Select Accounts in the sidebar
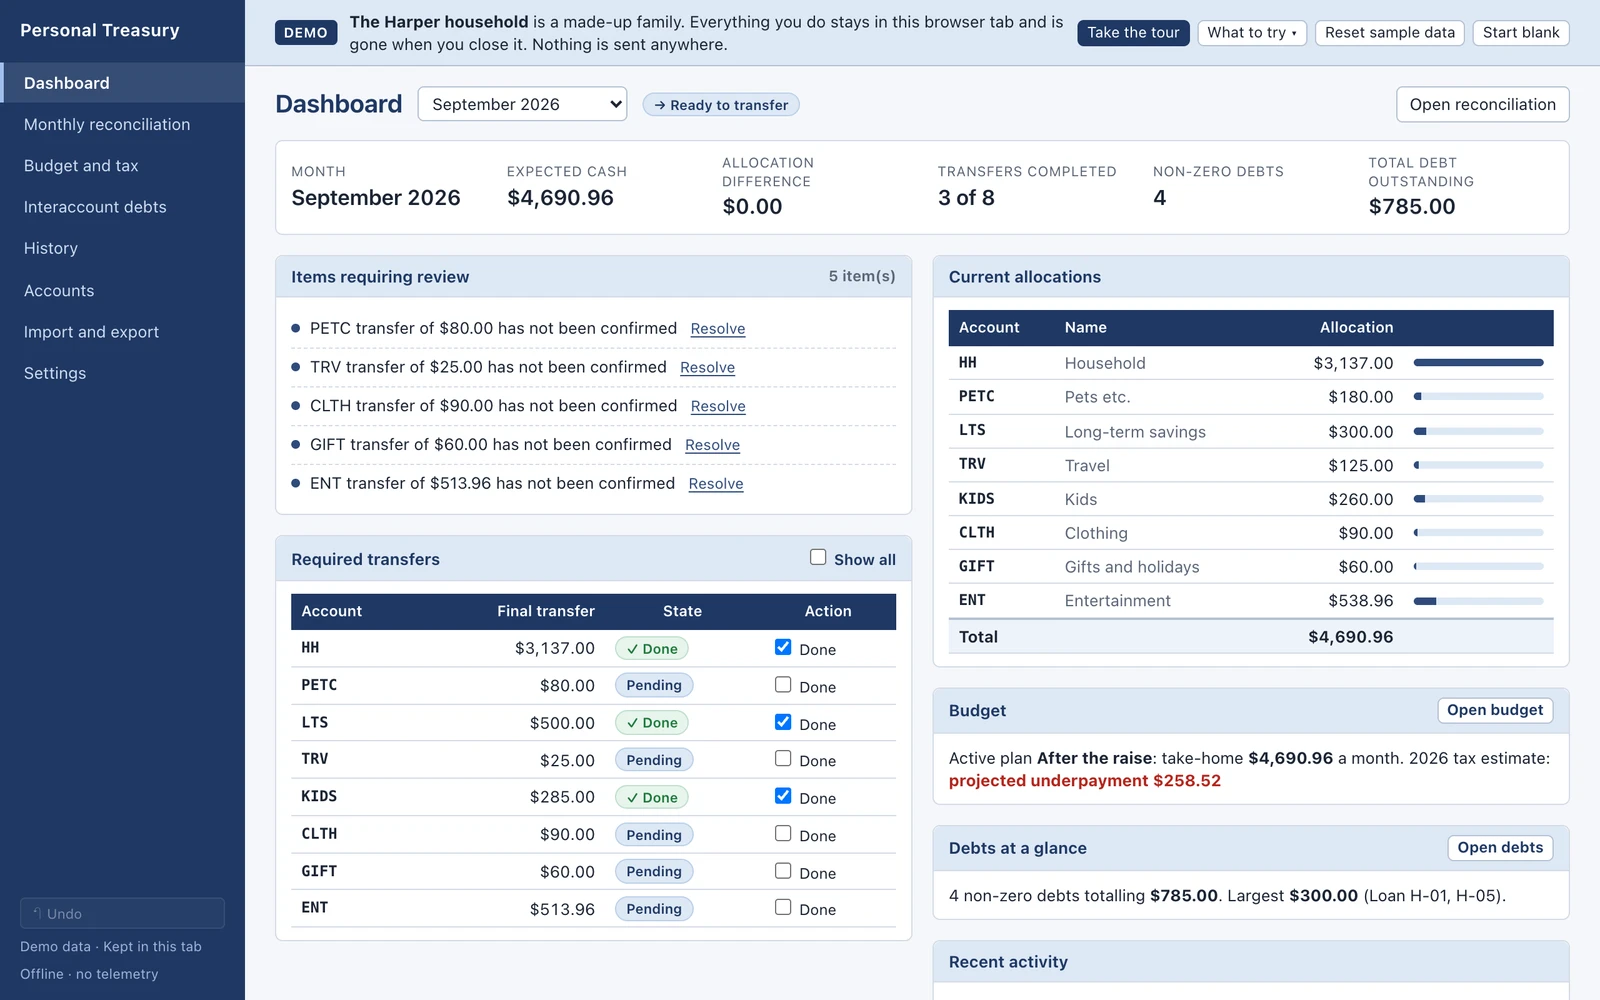Image resolution: width=1600 pixels, height=1000 pixels. pos(122,290)
